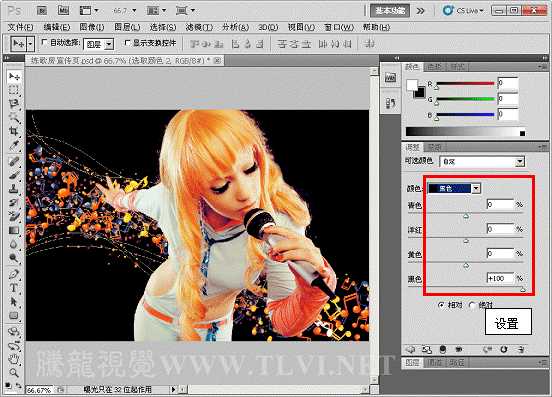
Task: Clip the adjustment to the layer below
Action: click(442, 349)
